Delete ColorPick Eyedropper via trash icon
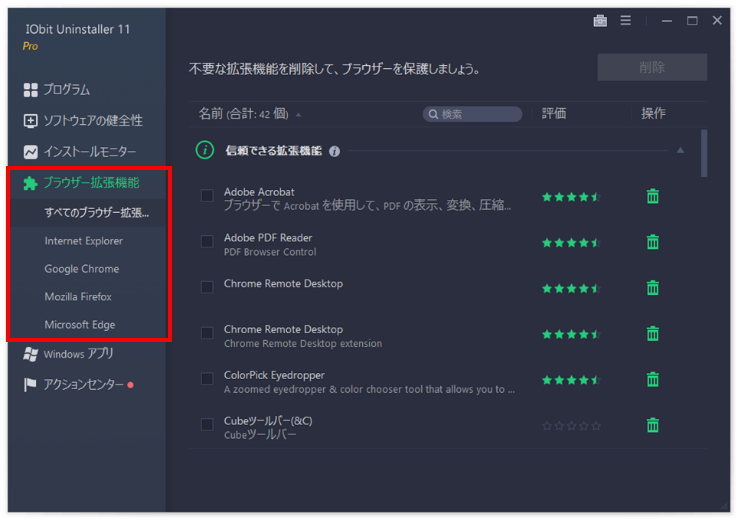This screenshot has width=738, height=520. pyautogui.click(x=653, y=379)
